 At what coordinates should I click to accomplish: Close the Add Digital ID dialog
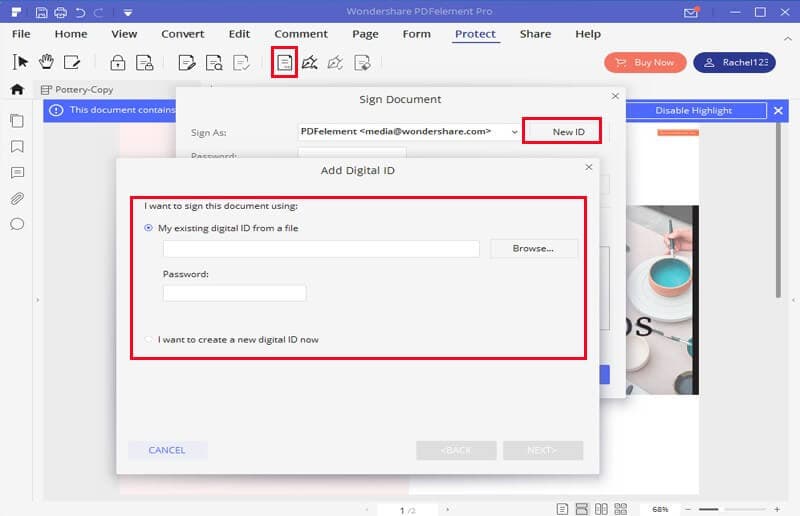(x=589, y=167)
